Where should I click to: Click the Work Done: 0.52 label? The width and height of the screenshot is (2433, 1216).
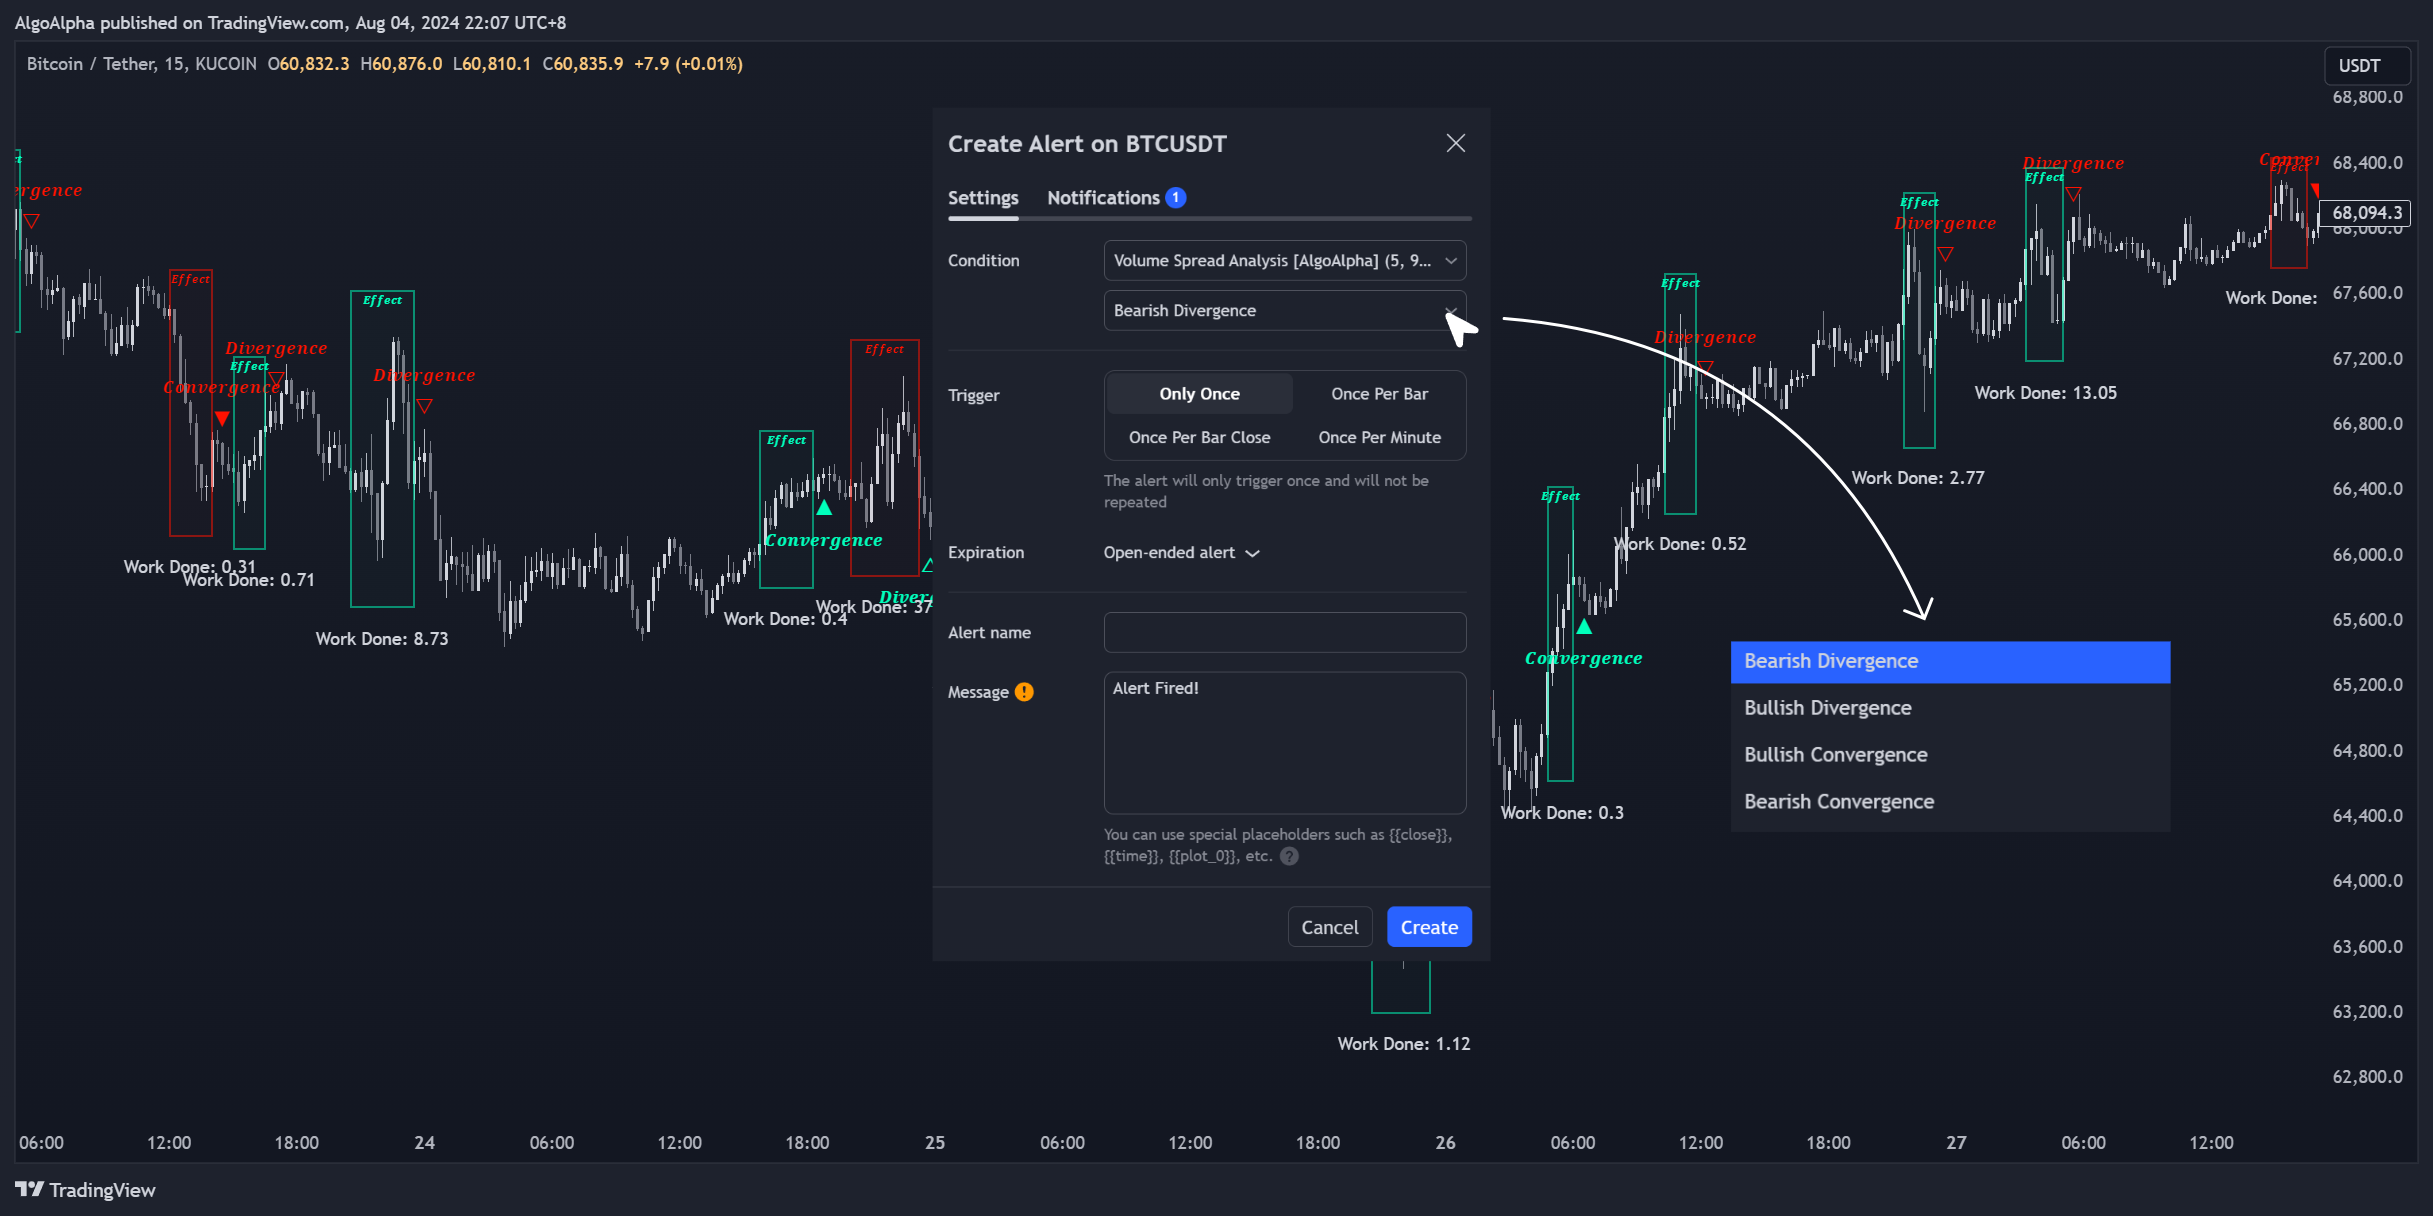tap(1680, 544)
